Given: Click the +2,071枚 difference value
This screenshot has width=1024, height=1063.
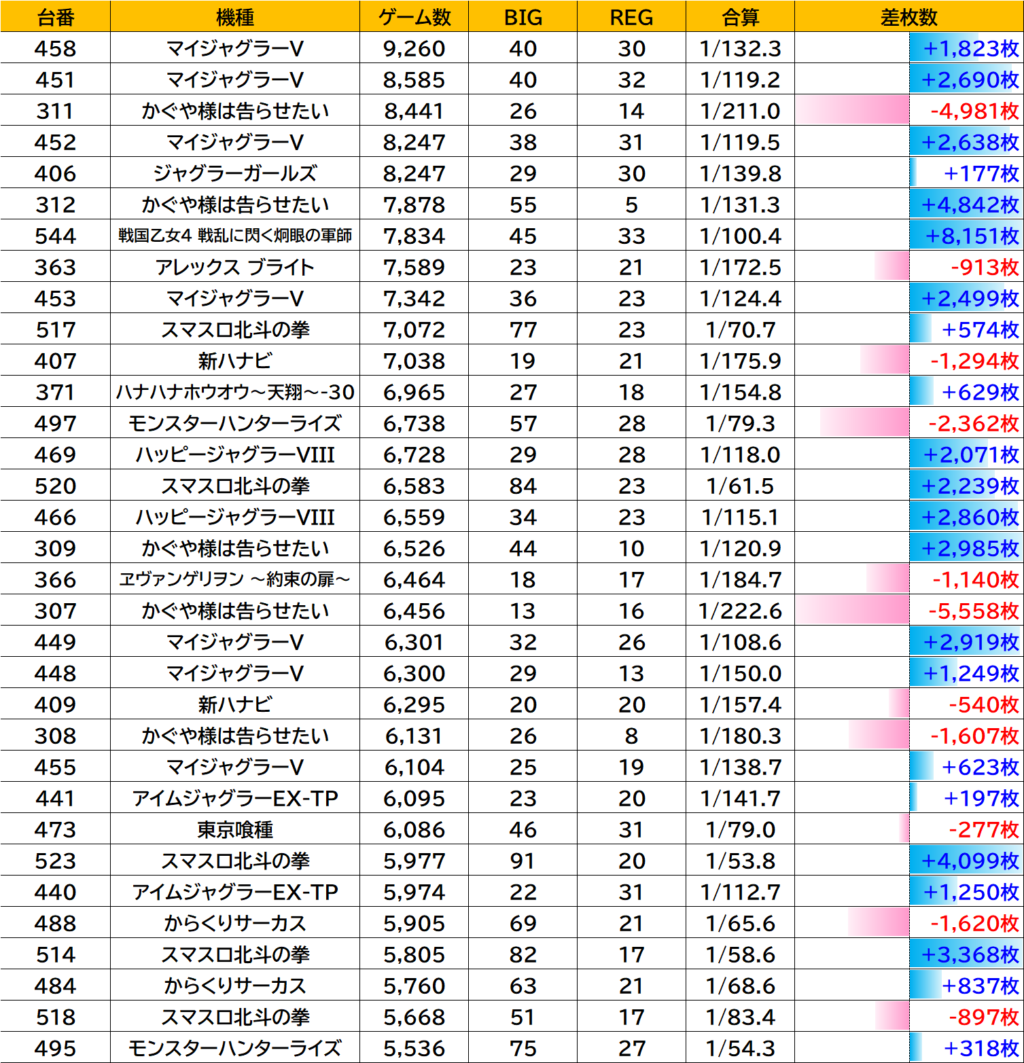Looking at the screenshot, I should pos(970,454).
